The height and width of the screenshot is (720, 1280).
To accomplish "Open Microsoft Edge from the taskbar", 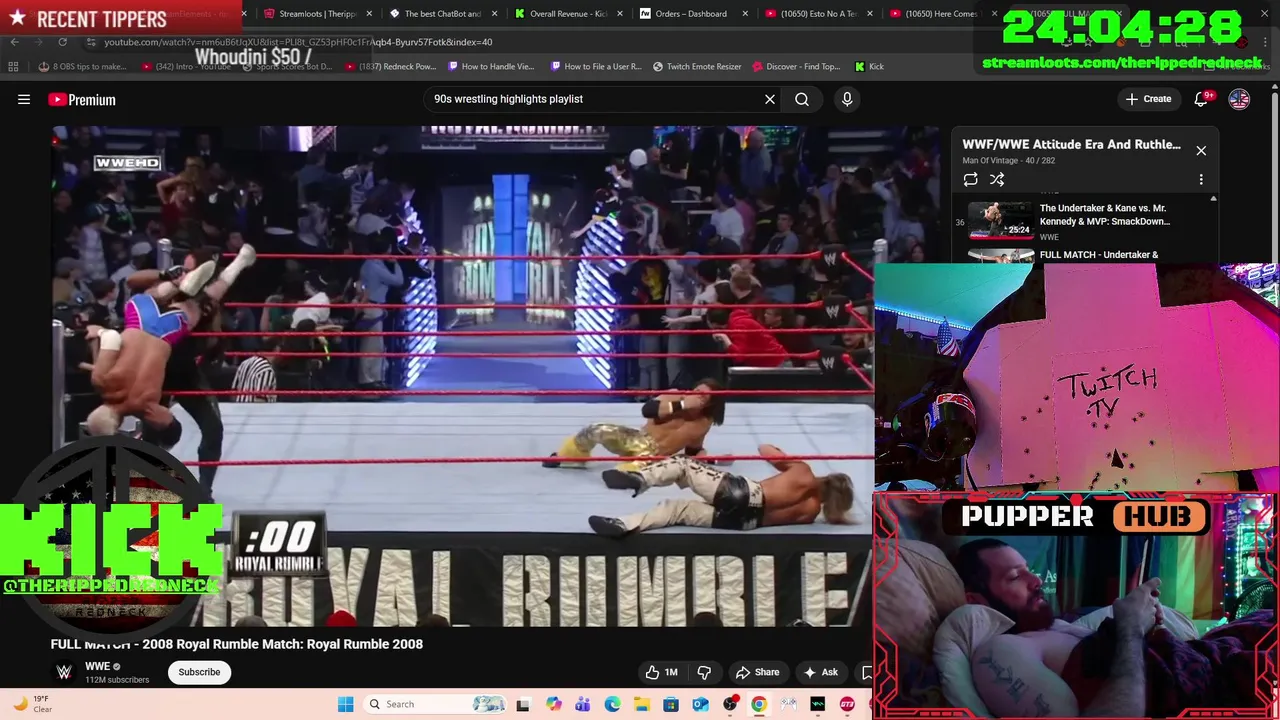I will click(x=612, y=704).
